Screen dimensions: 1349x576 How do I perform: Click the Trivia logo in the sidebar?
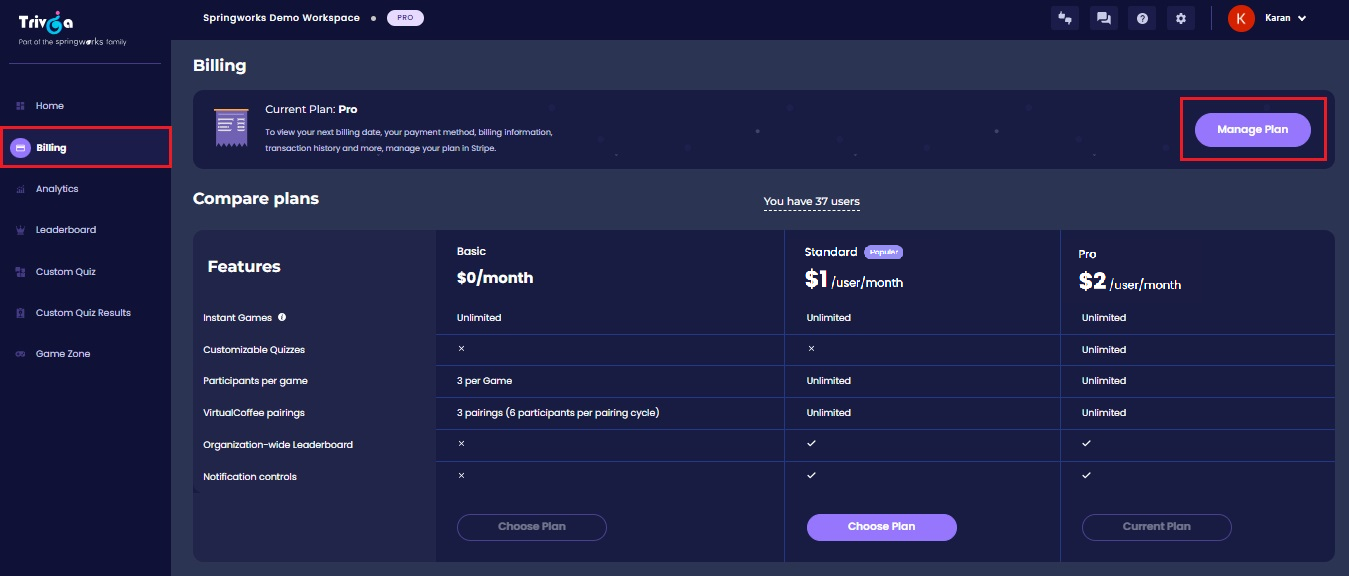pos(45,22)
